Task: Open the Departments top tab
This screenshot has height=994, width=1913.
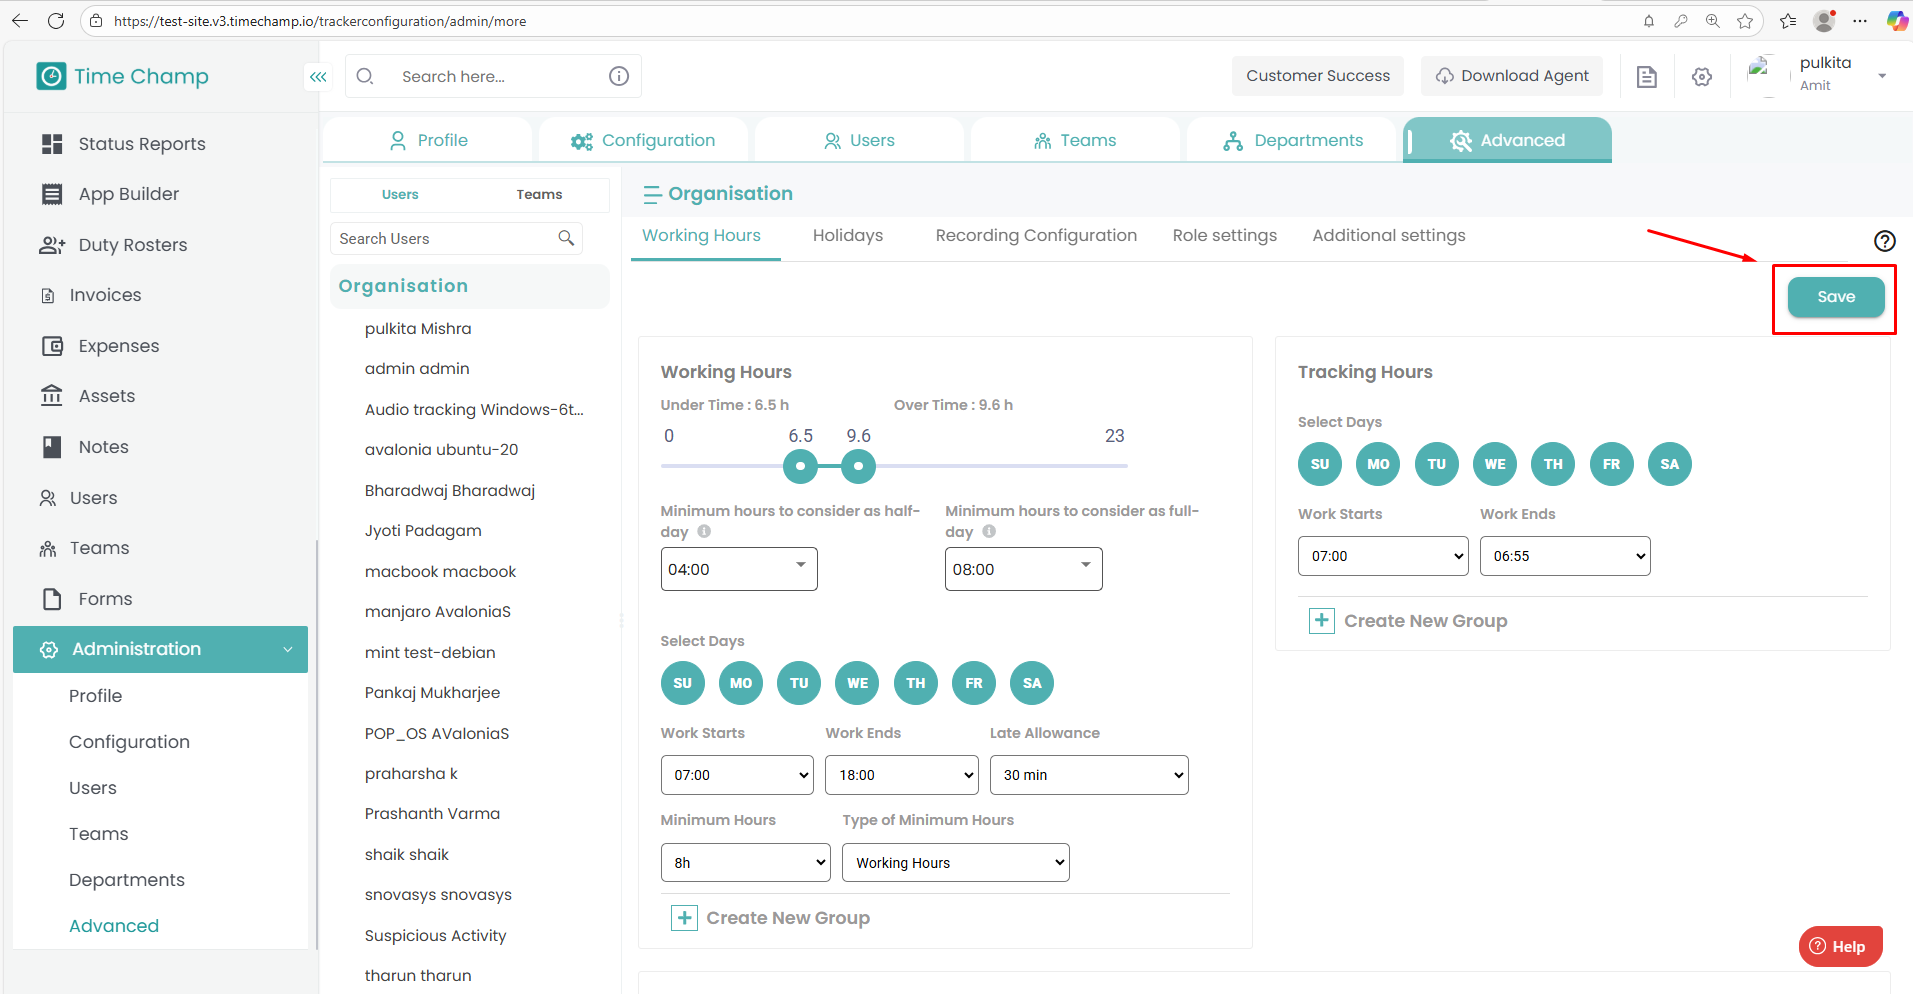Action: pyautogui.click(x=1292, y=140)
